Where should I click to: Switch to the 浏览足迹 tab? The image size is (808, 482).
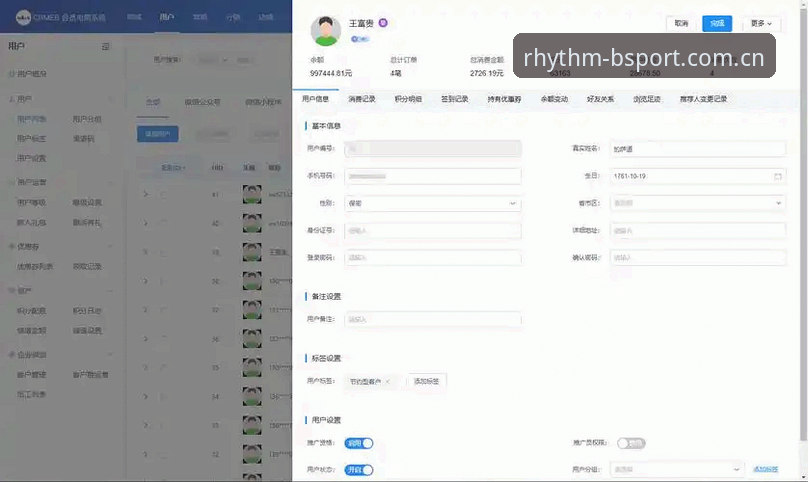pyautogui.click(x=647, y=99)
